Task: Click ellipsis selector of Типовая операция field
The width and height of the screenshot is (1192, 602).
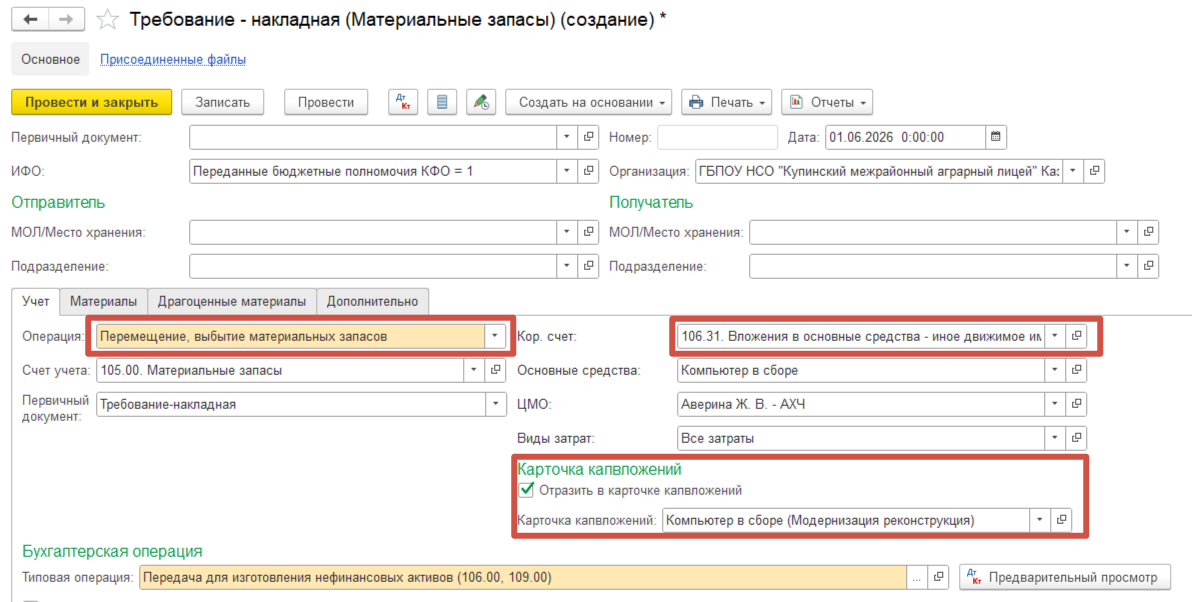Action: [x=917, y=578]
